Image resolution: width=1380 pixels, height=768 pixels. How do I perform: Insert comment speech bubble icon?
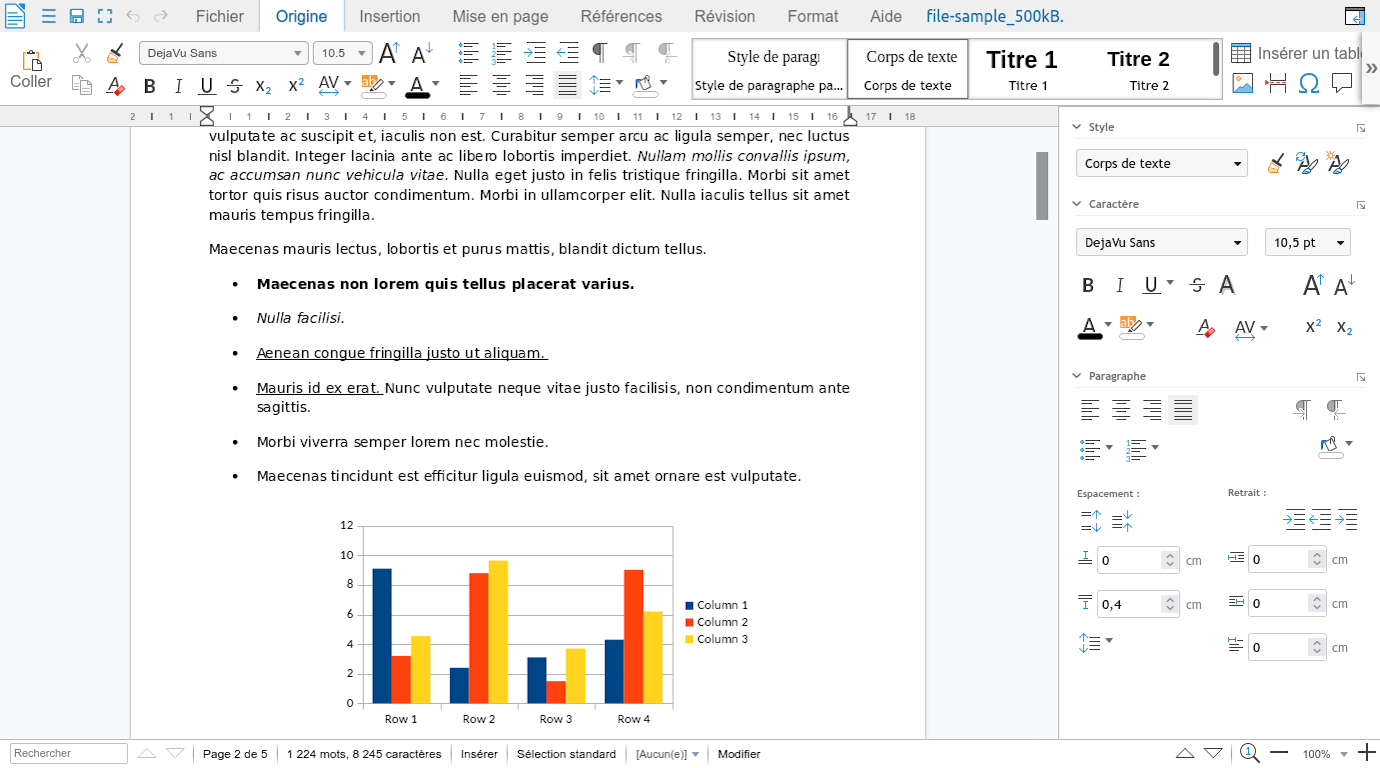tap(1343, 83)
